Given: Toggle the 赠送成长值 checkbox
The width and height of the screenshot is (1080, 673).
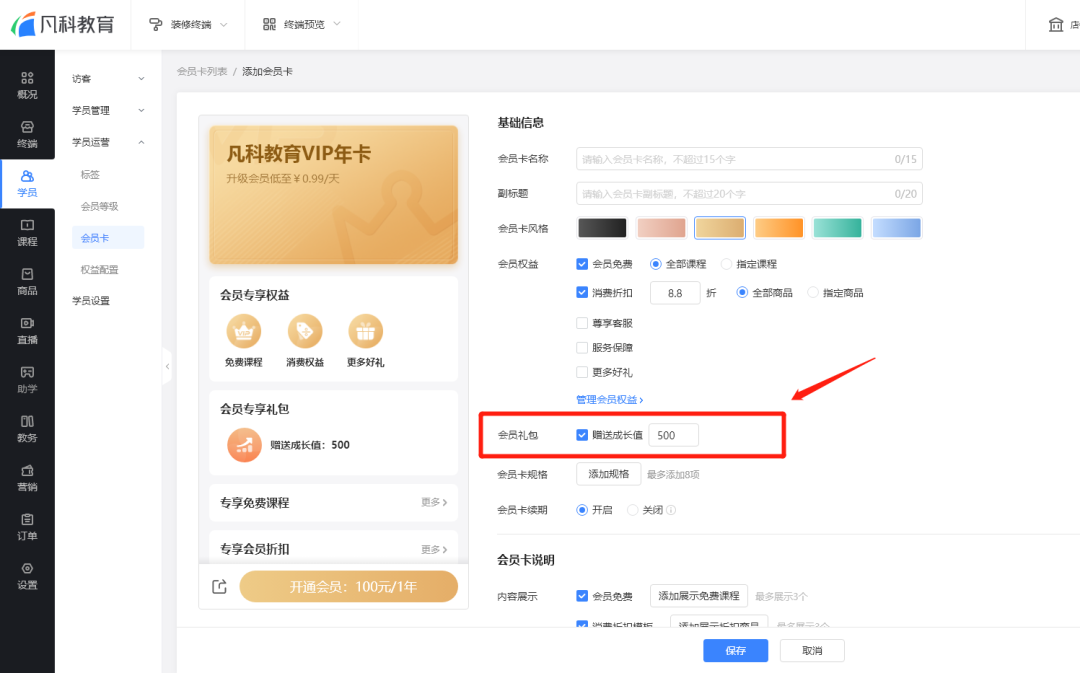Looking at the screenshot, I should pos(582,435).
